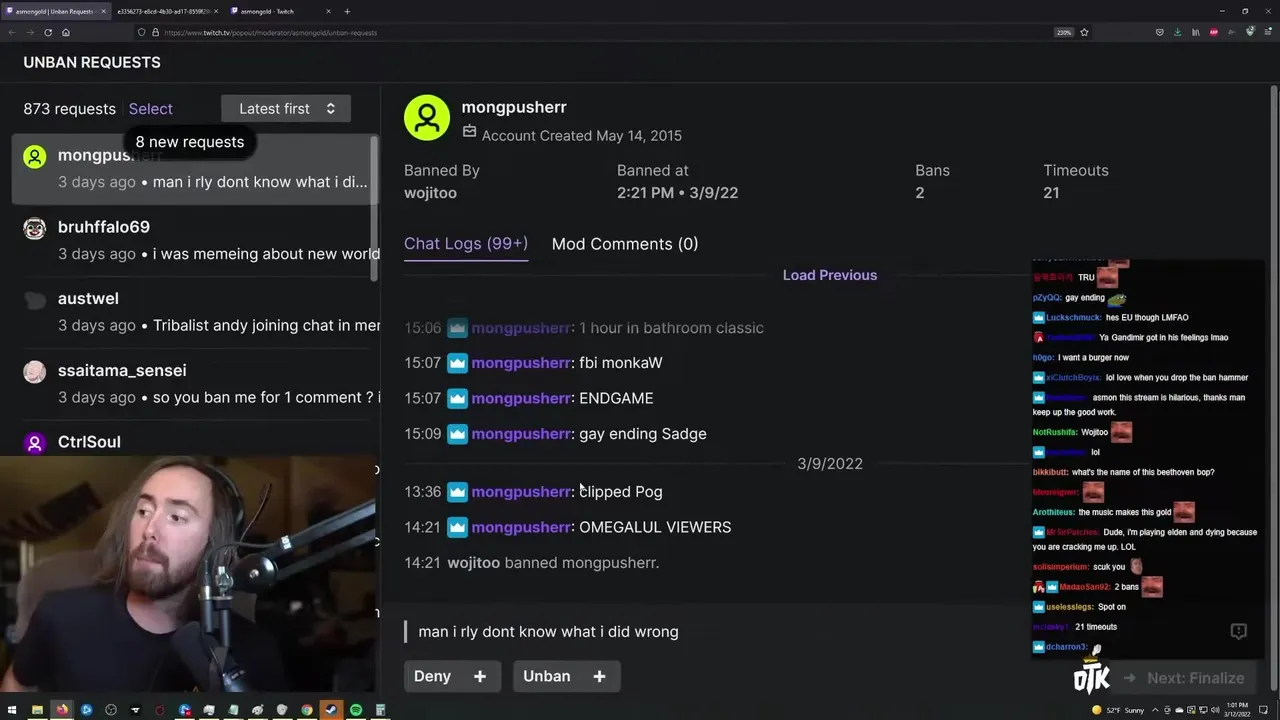Click the browser reload icon
The height and width of the screenshot is (720, 1280).
pos(47,32)
